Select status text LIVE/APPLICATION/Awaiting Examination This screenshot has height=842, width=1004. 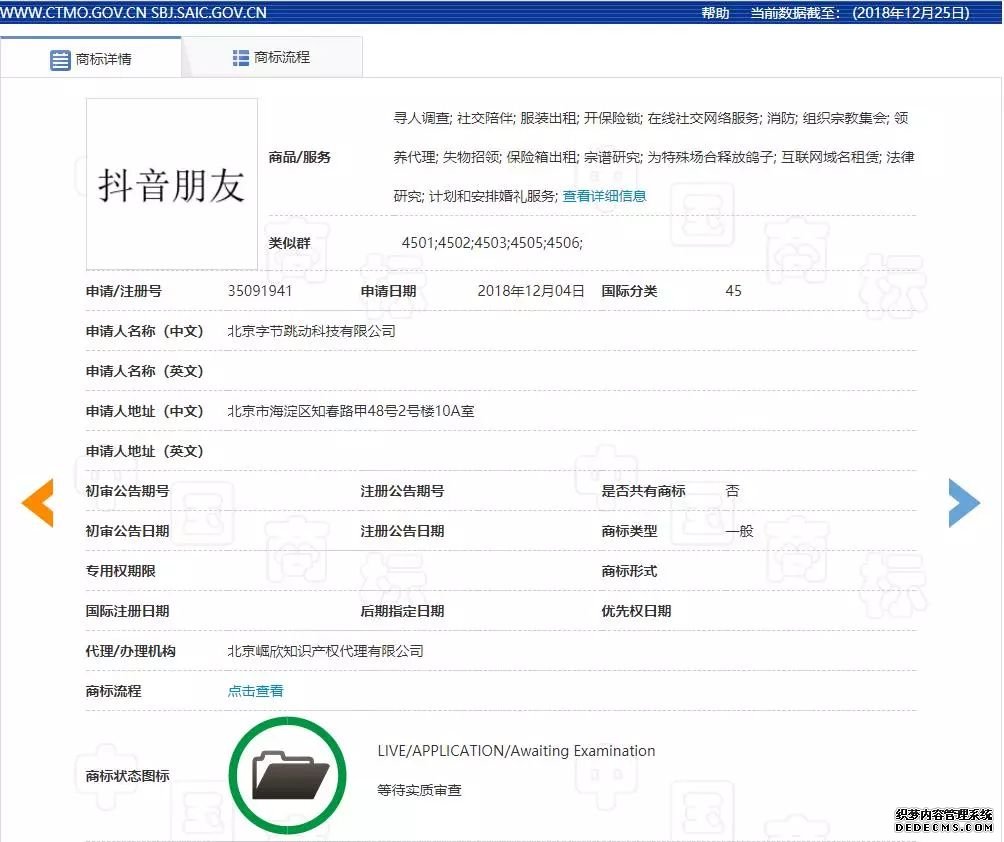click(x=516, y=750)
